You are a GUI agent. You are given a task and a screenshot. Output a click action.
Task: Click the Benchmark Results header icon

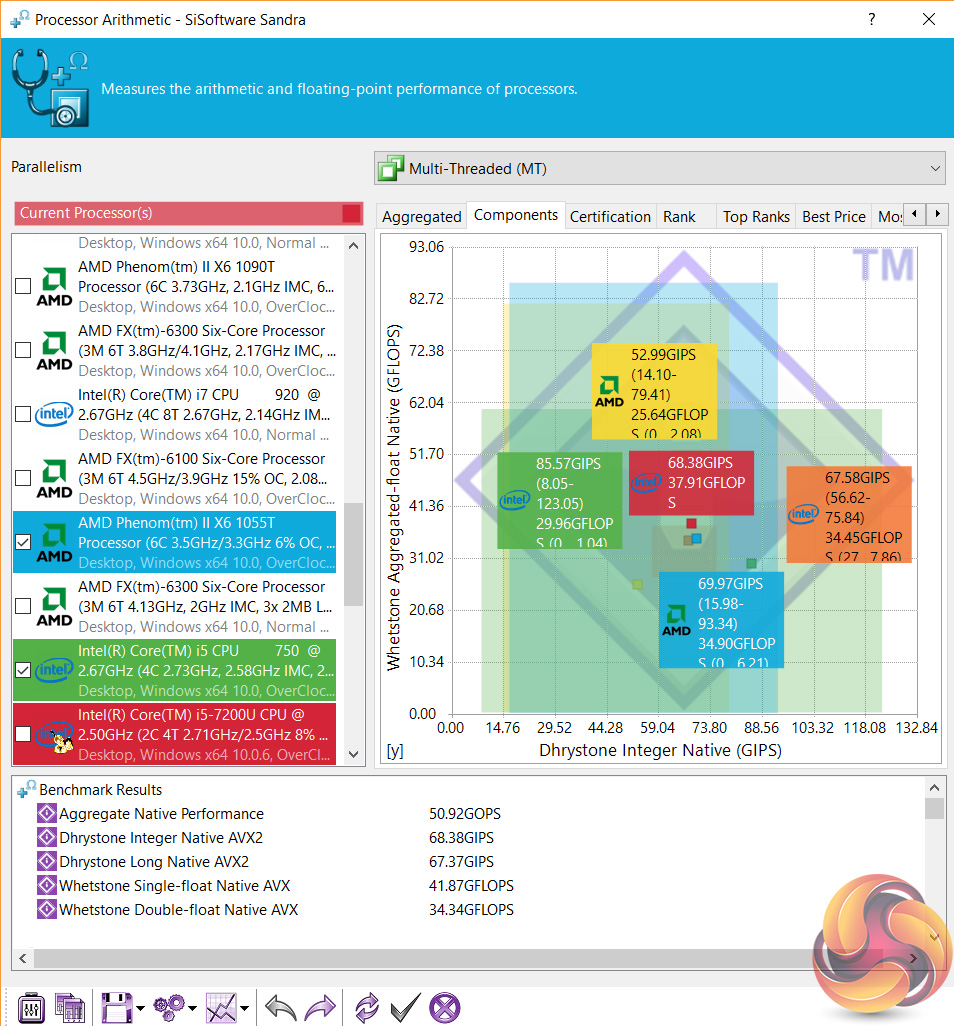tap(27, 789)
